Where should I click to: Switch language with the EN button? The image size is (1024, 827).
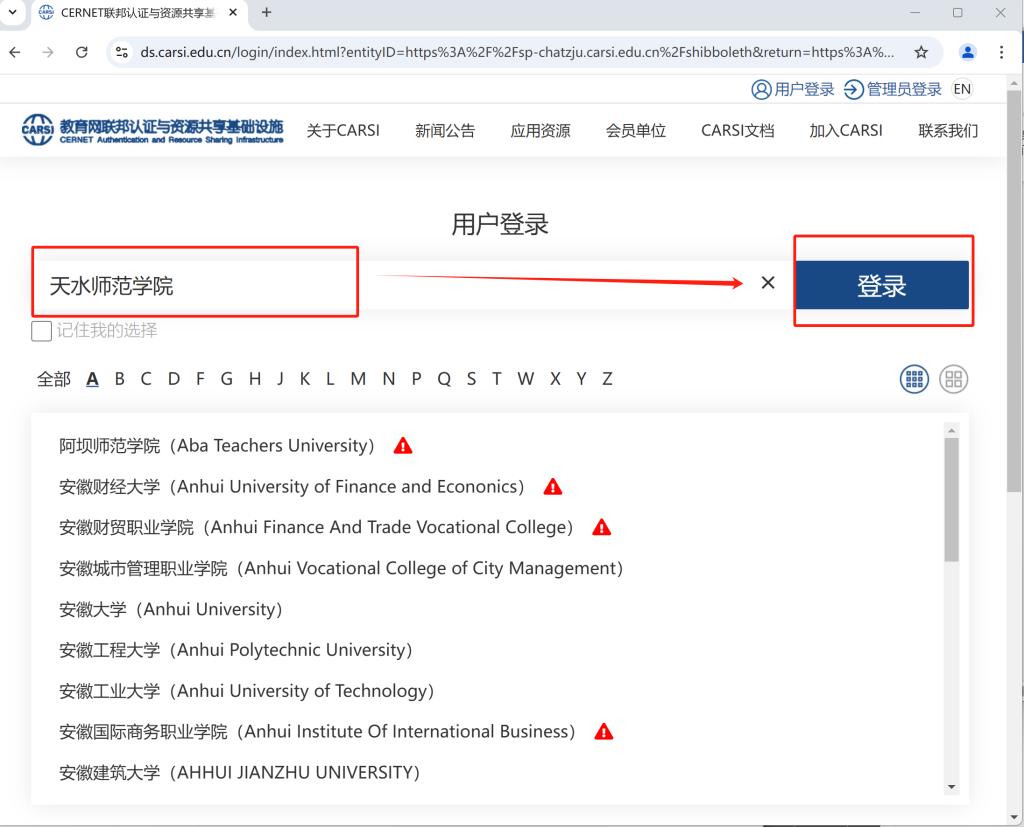962,89
